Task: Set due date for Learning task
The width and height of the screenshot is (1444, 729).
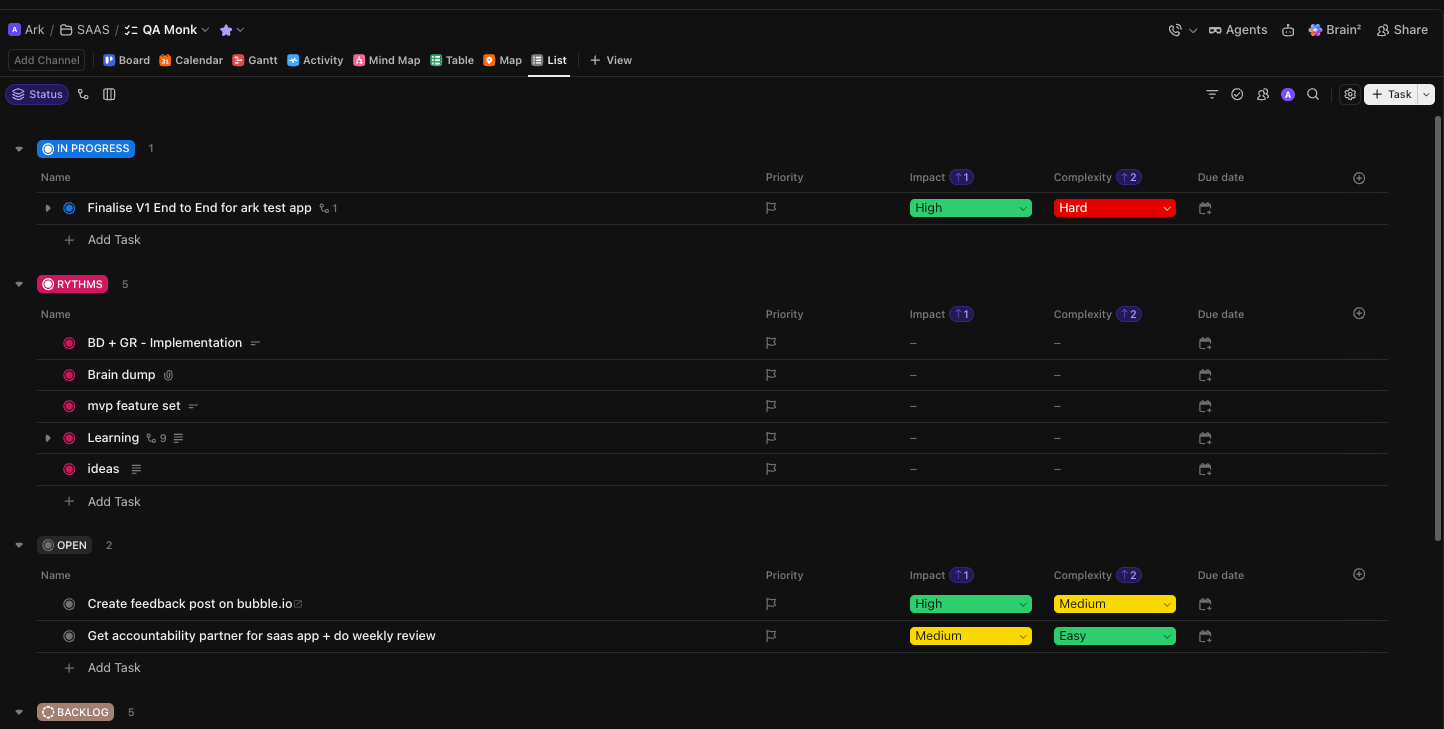Action: (x=1205, y=438)
